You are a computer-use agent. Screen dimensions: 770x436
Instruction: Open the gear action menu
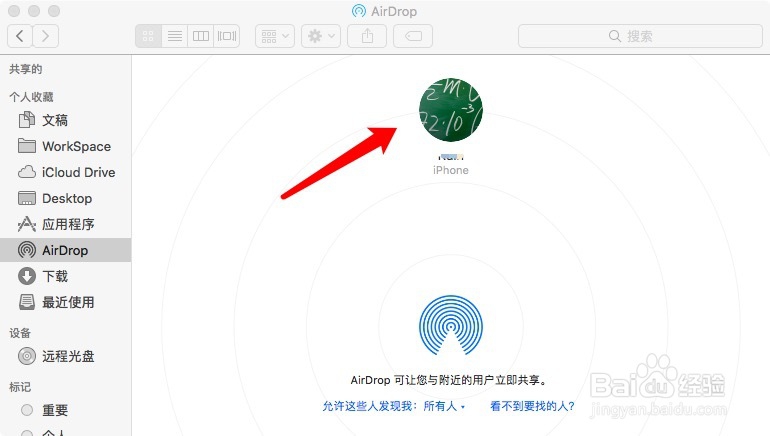pyautogui.click(x=321, y=36)
